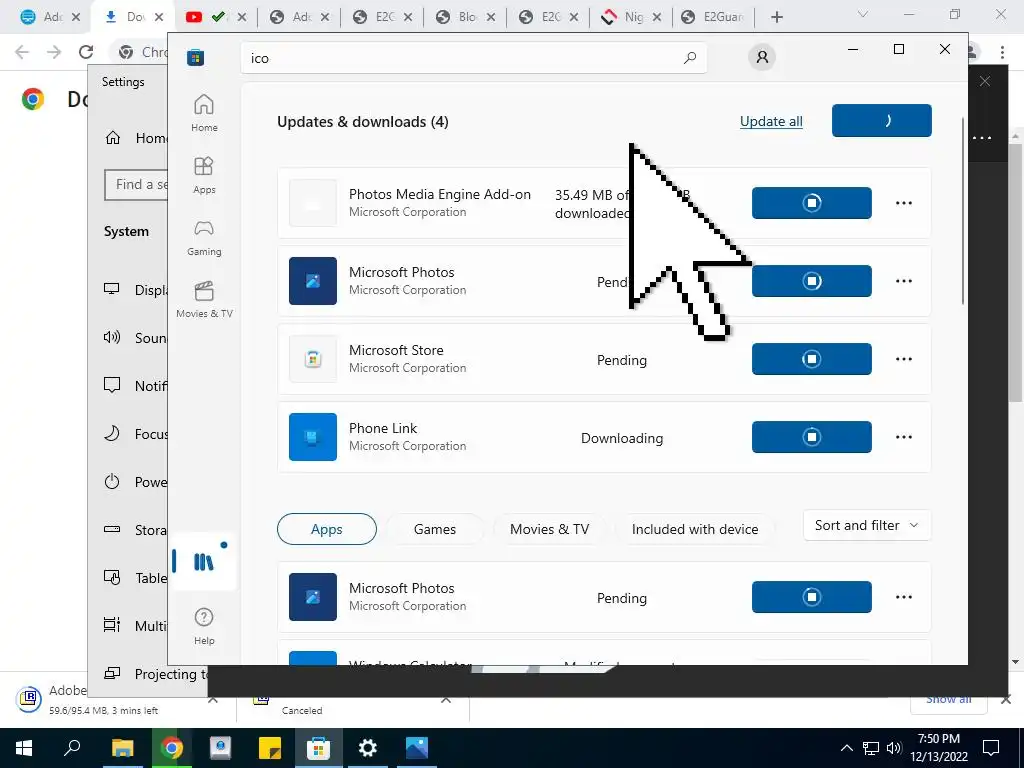Open Windows Start menu
Viewport: 1024px width, 768px height.
pyautogui.click(x=24, y=748)
